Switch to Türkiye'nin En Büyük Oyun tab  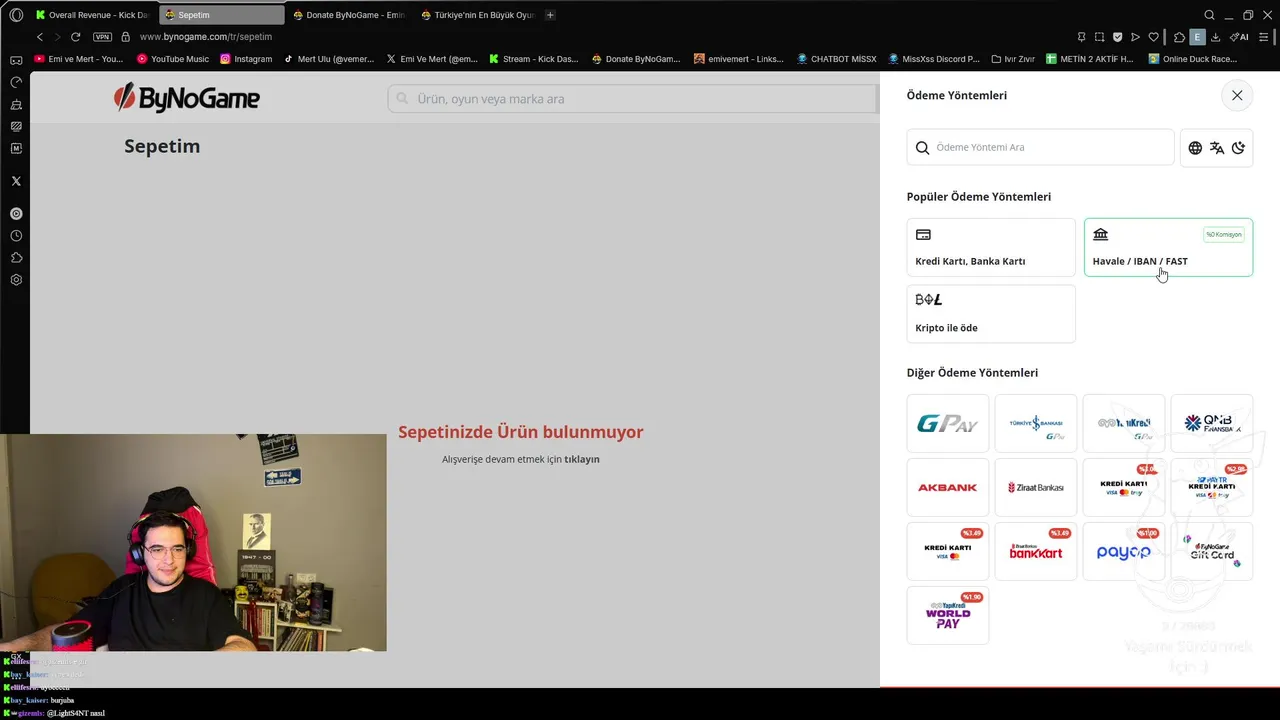tap(477, 15)
